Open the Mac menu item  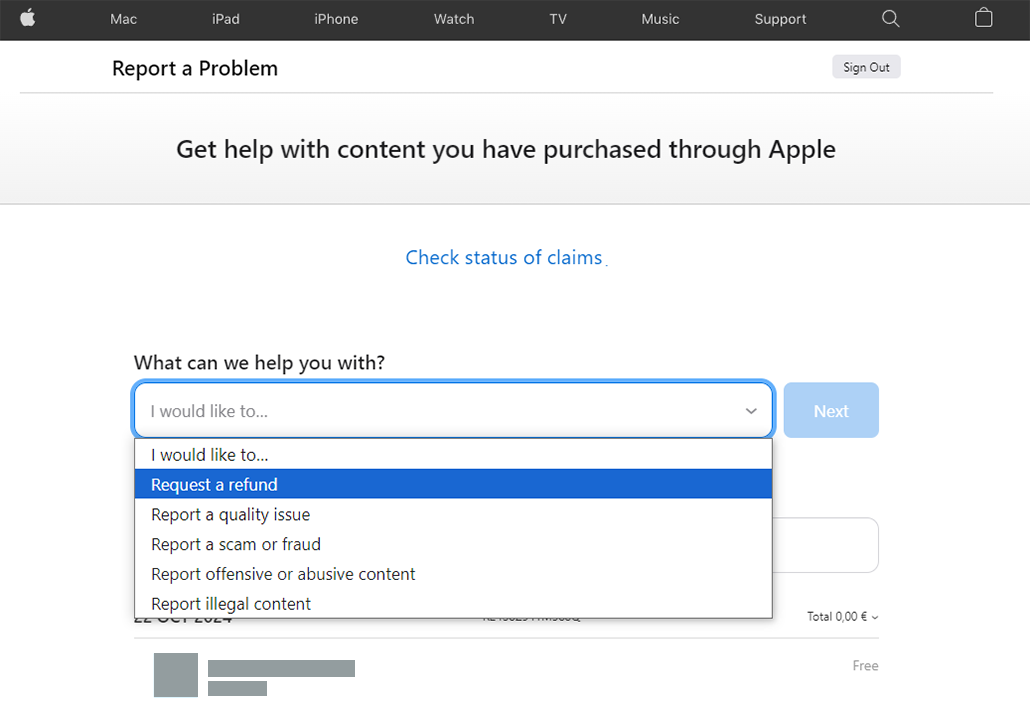[x=123, y=19]
